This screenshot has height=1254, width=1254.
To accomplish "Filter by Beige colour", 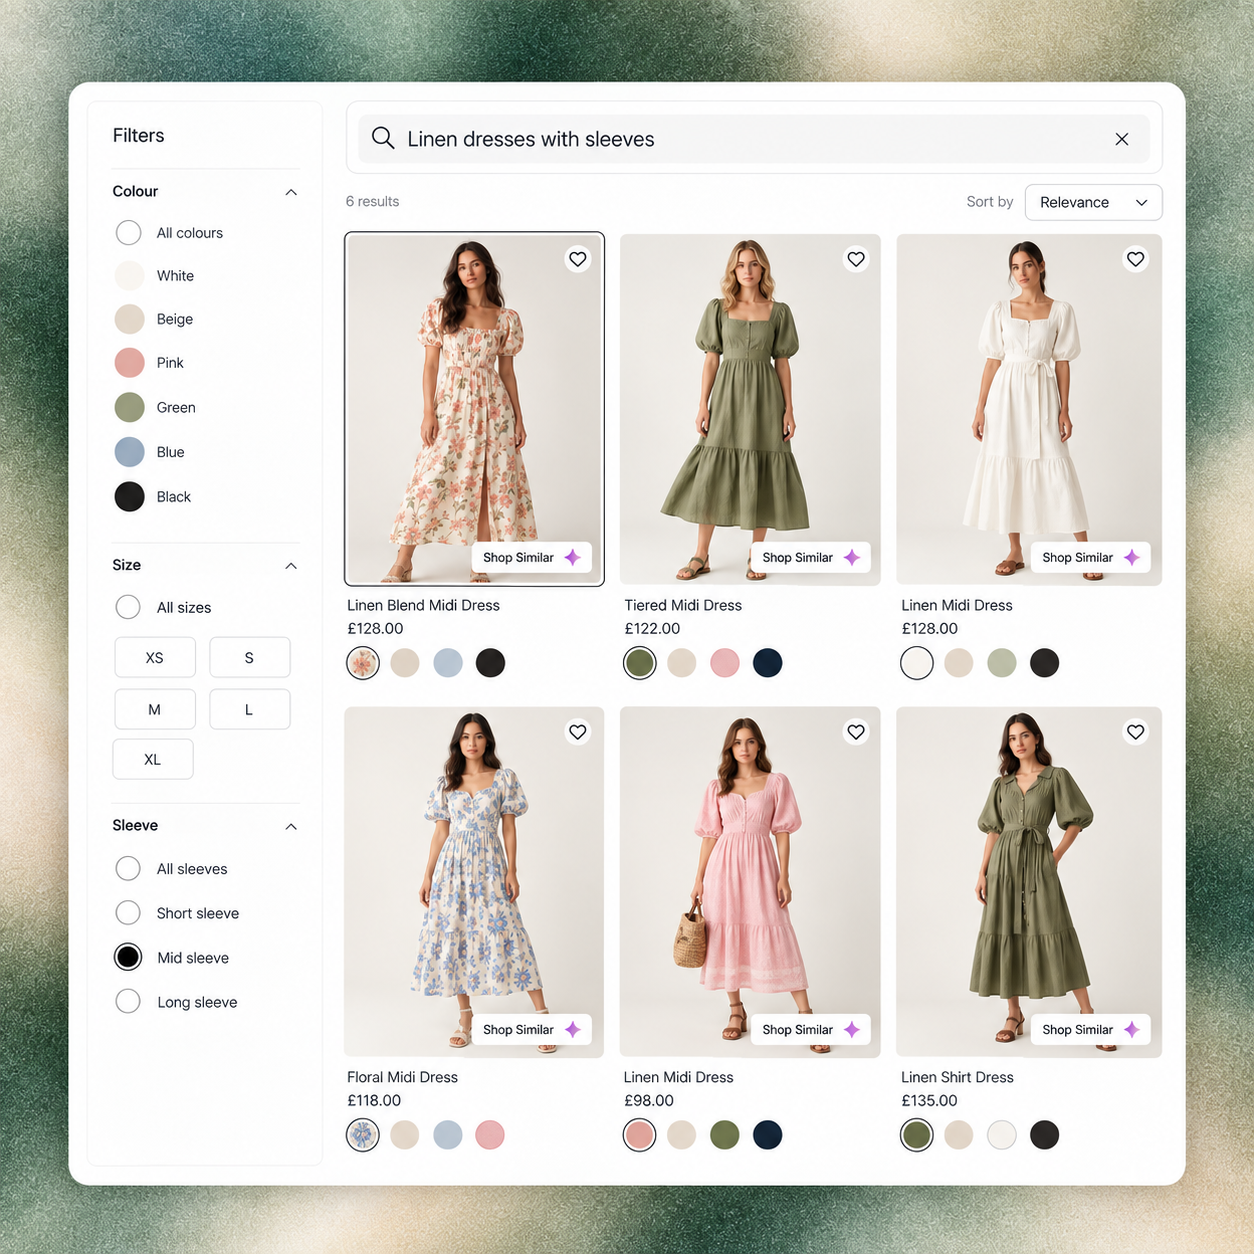I will pos(129,319).
